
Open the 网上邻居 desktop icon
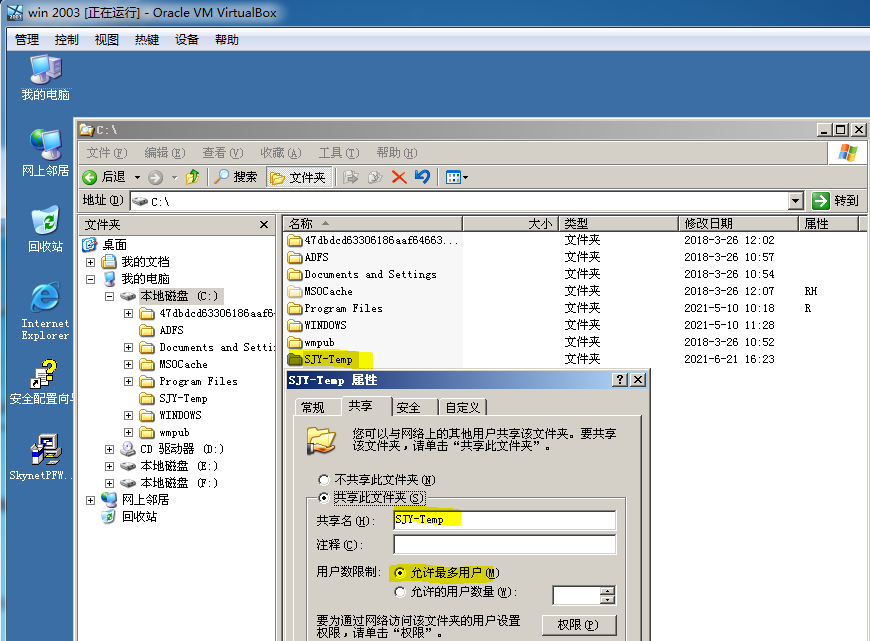coord(45,153)
